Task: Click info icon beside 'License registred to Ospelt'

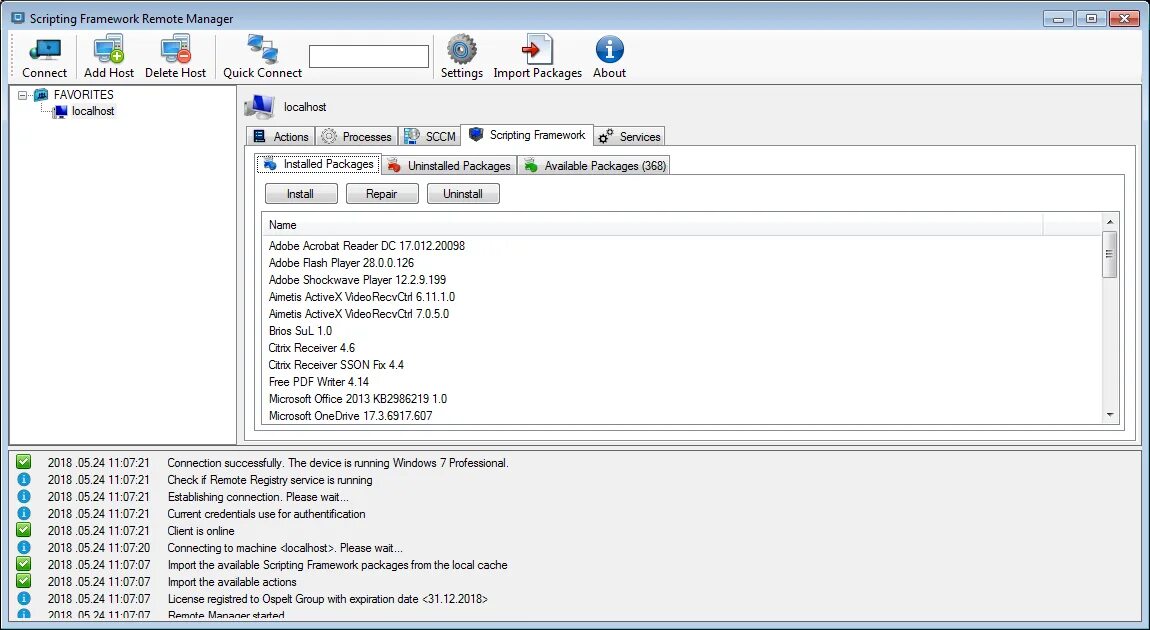Action: tap(23, 598)
